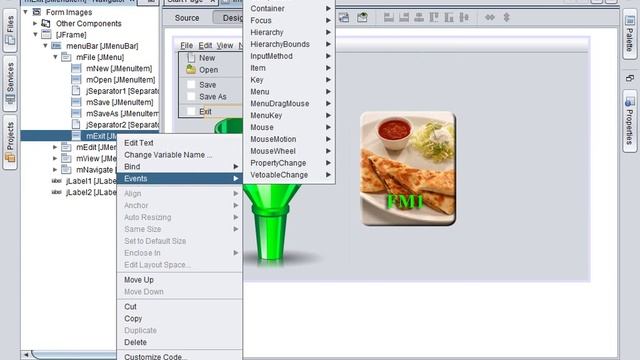The height and width of the screenshot is (360, 640).
Task: Choose Edit Text from context menu
Action: [x=180, y=143]
